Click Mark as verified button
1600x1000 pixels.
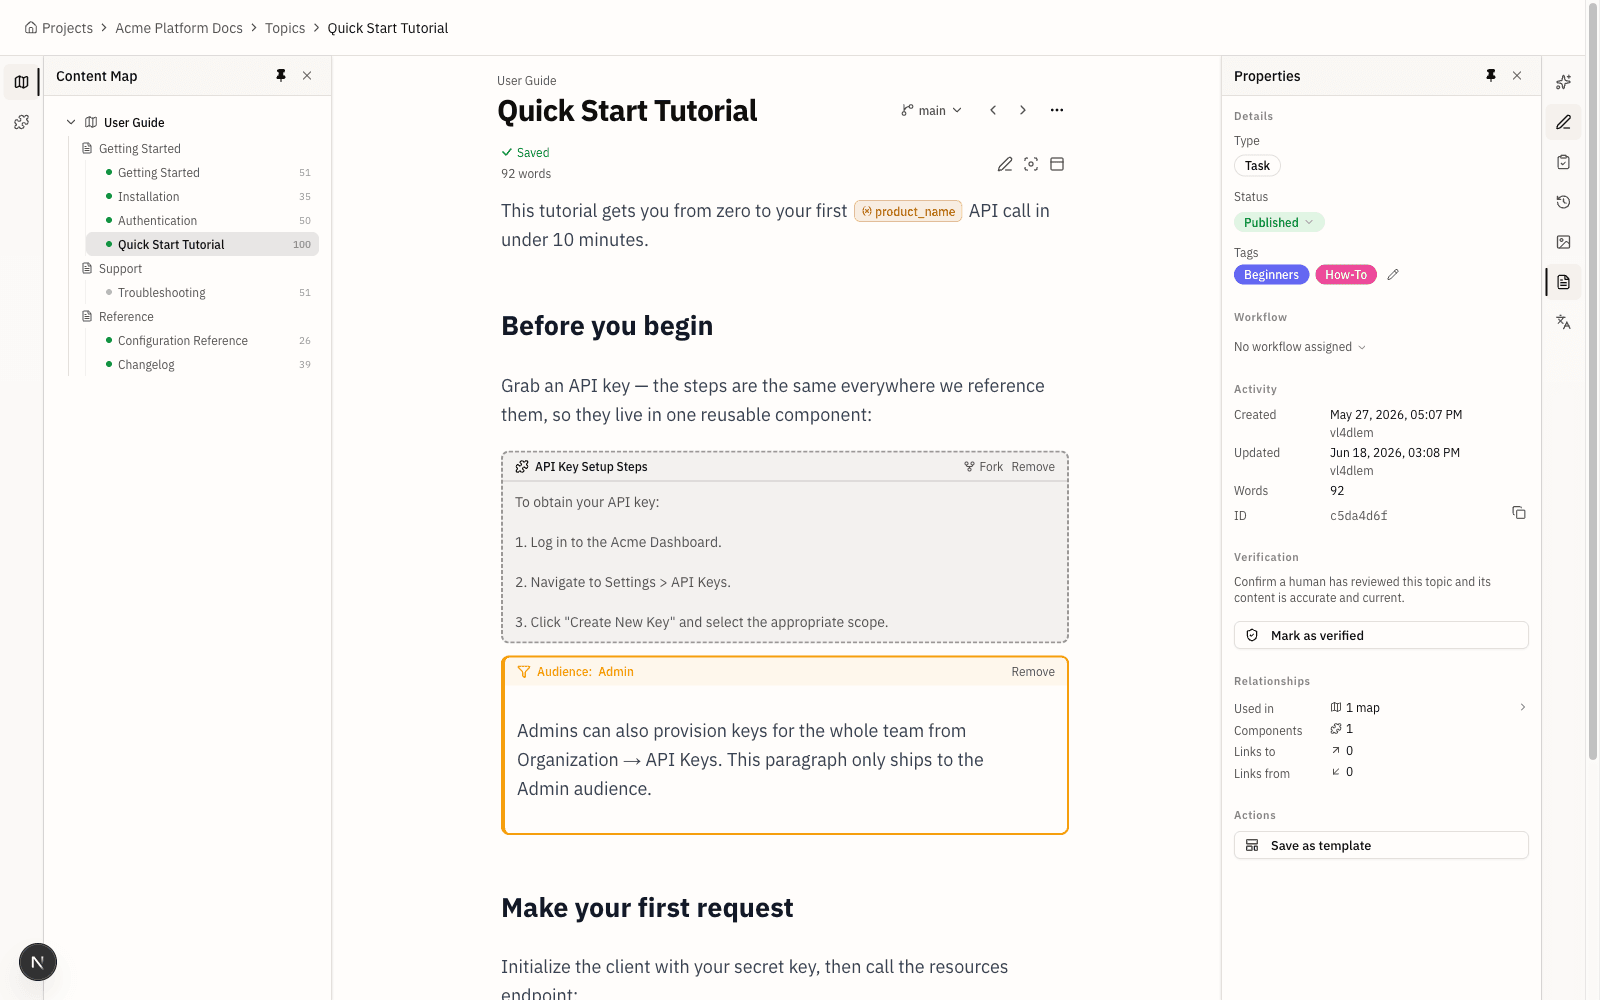(x=1381, y=635)
